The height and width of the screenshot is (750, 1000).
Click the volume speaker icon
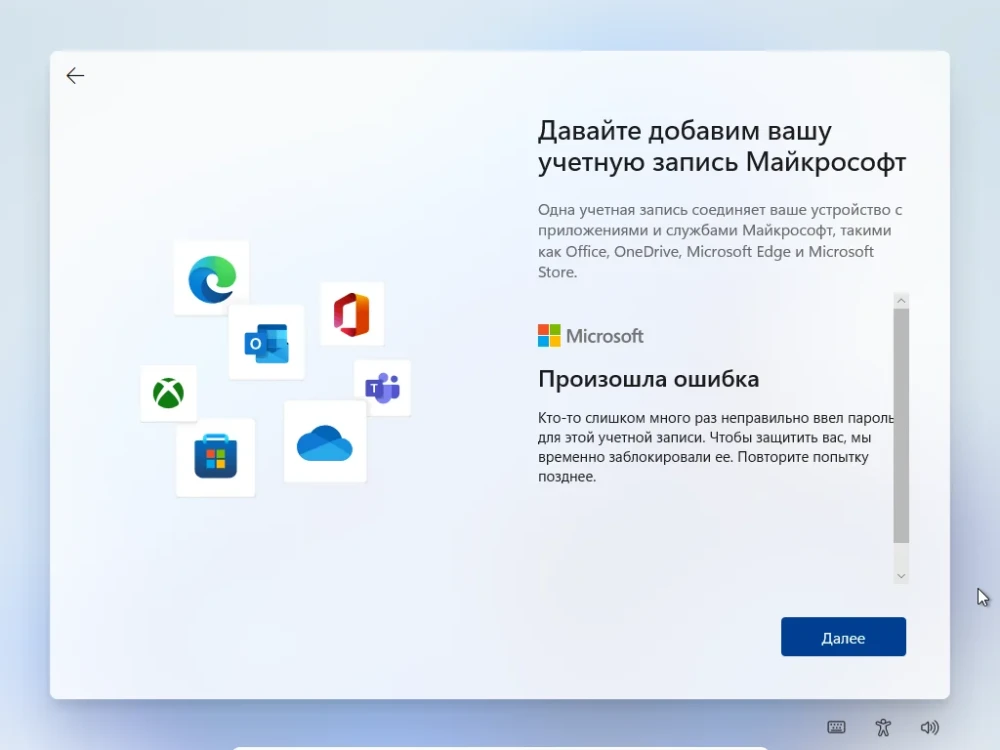click(x=930, y=727)
